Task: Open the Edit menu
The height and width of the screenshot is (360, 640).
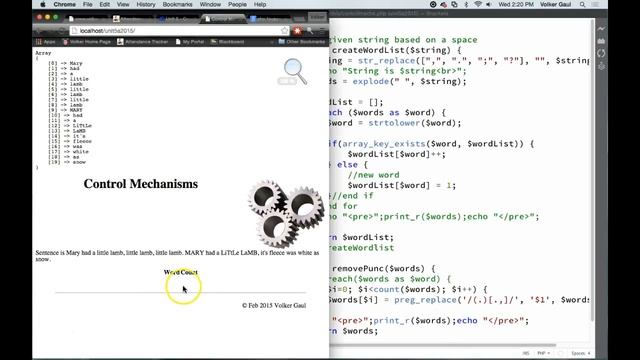Action: [104, 4]
